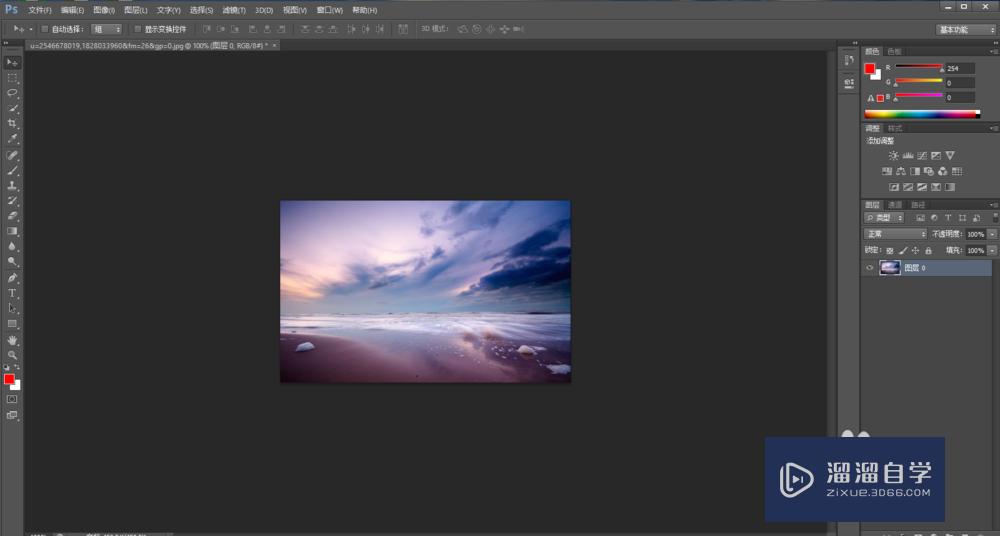Viewport: 1000px width, 536px height.
Task: Select the Hand tool
Action: point(13,340)
